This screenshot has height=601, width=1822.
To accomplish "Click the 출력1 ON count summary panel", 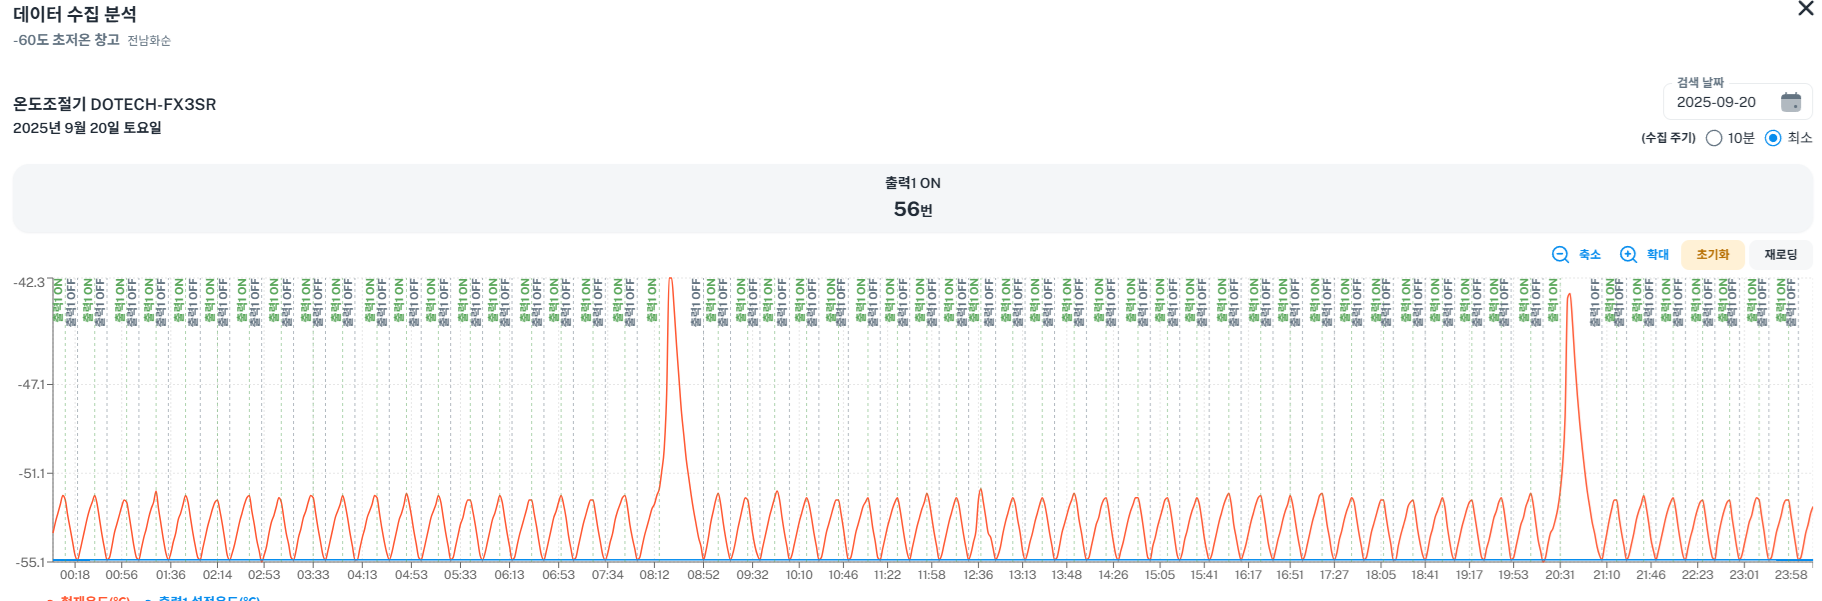I will [x=912, y=198].
